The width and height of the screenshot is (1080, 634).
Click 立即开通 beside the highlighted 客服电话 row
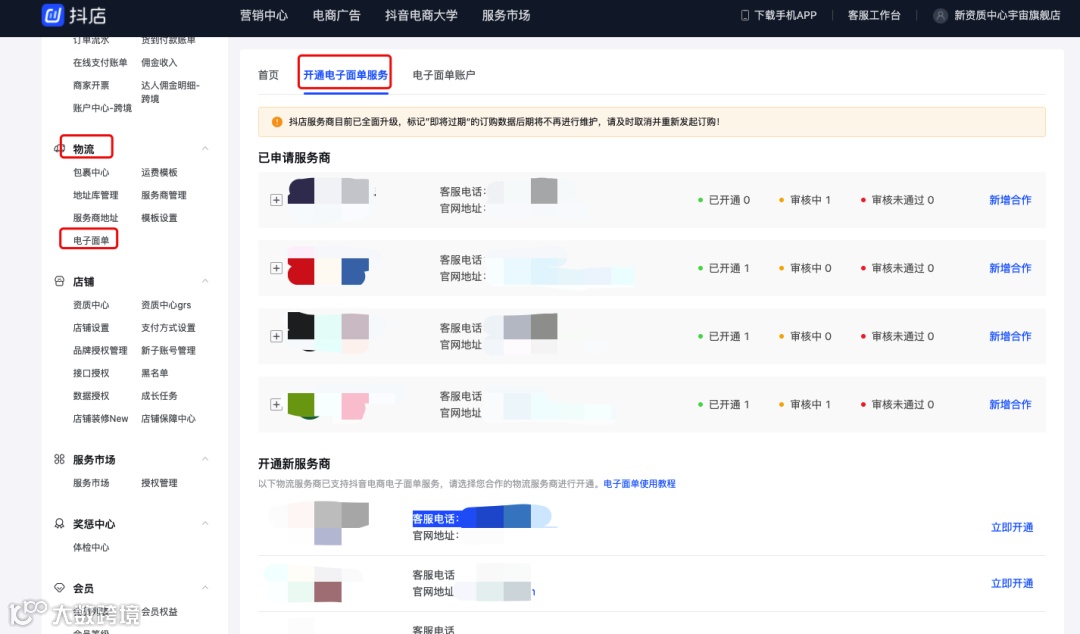[1012, 527]
